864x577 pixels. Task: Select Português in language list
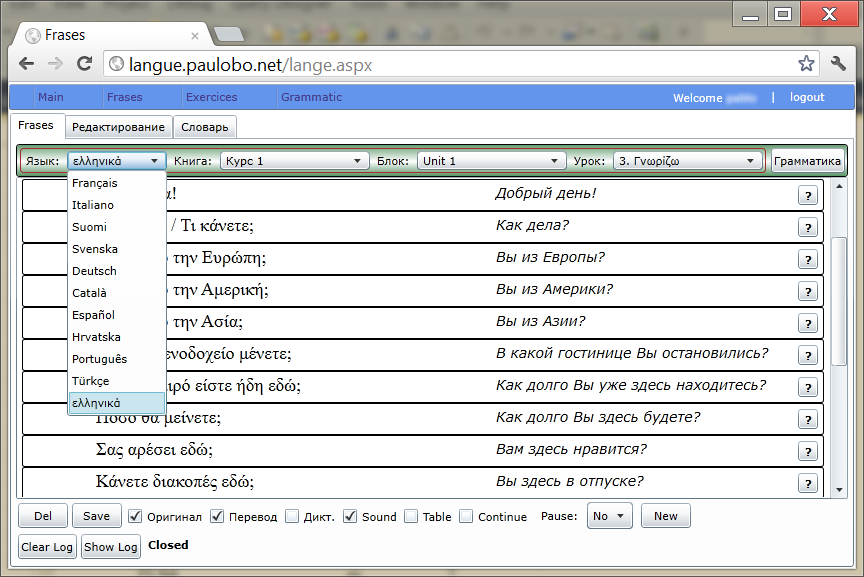coord(117,359)
